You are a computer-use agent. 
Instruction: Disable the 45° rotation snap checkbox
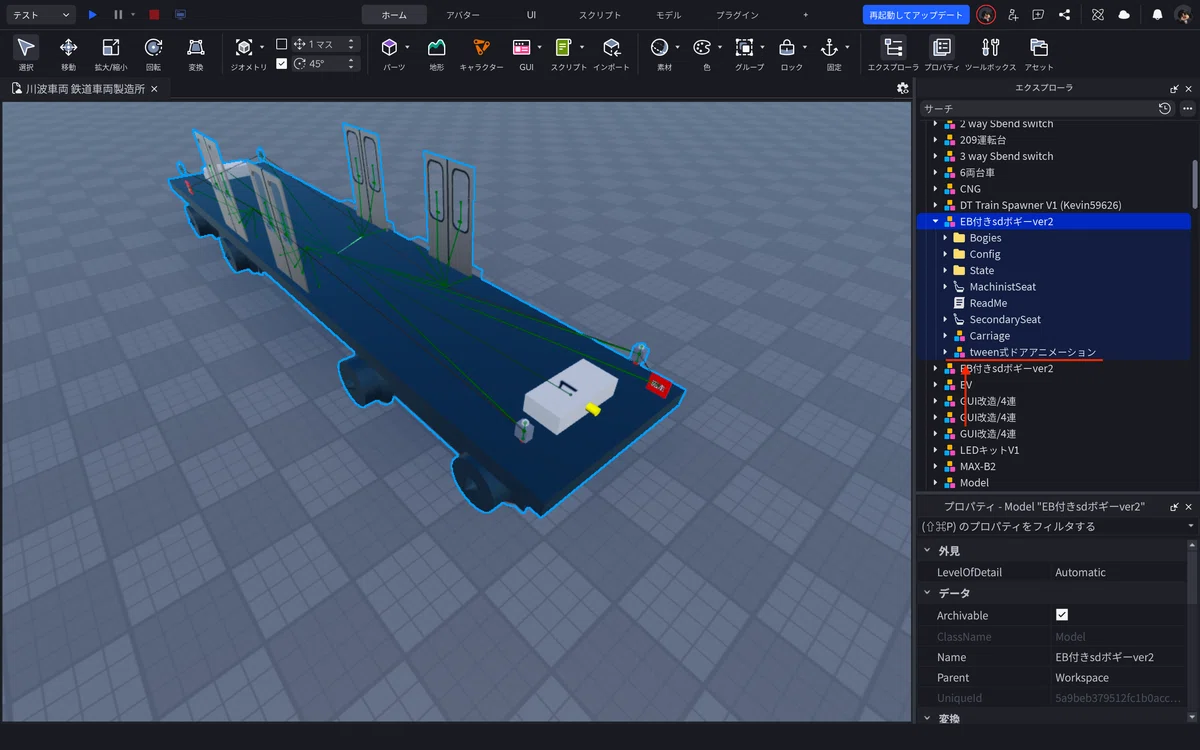(x=281, y=63)
